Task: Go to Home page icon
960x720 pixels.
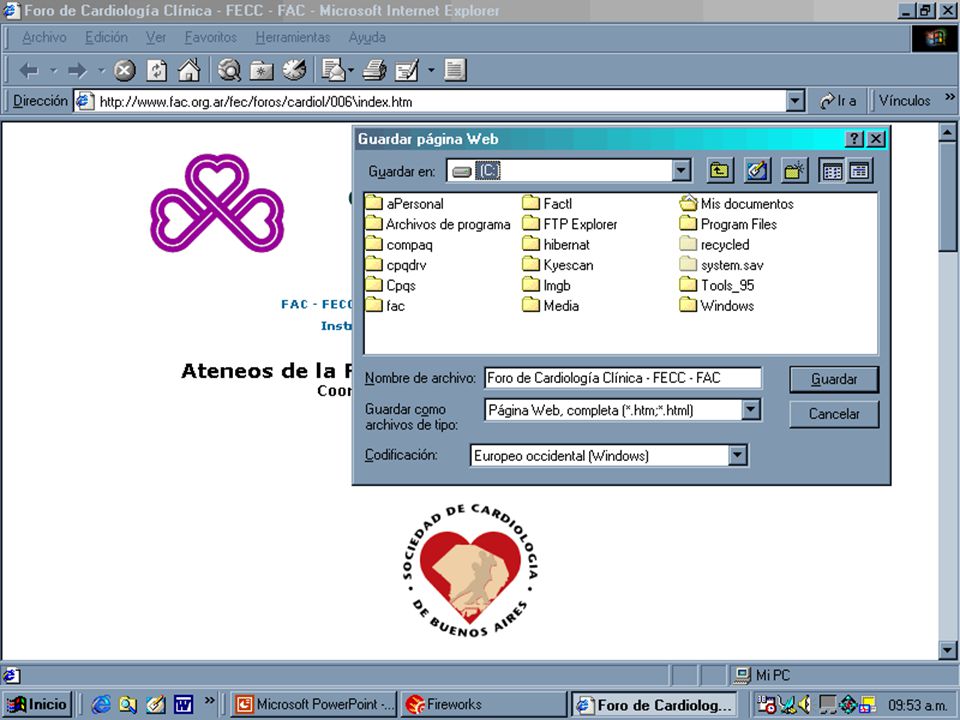Action: 189,70
